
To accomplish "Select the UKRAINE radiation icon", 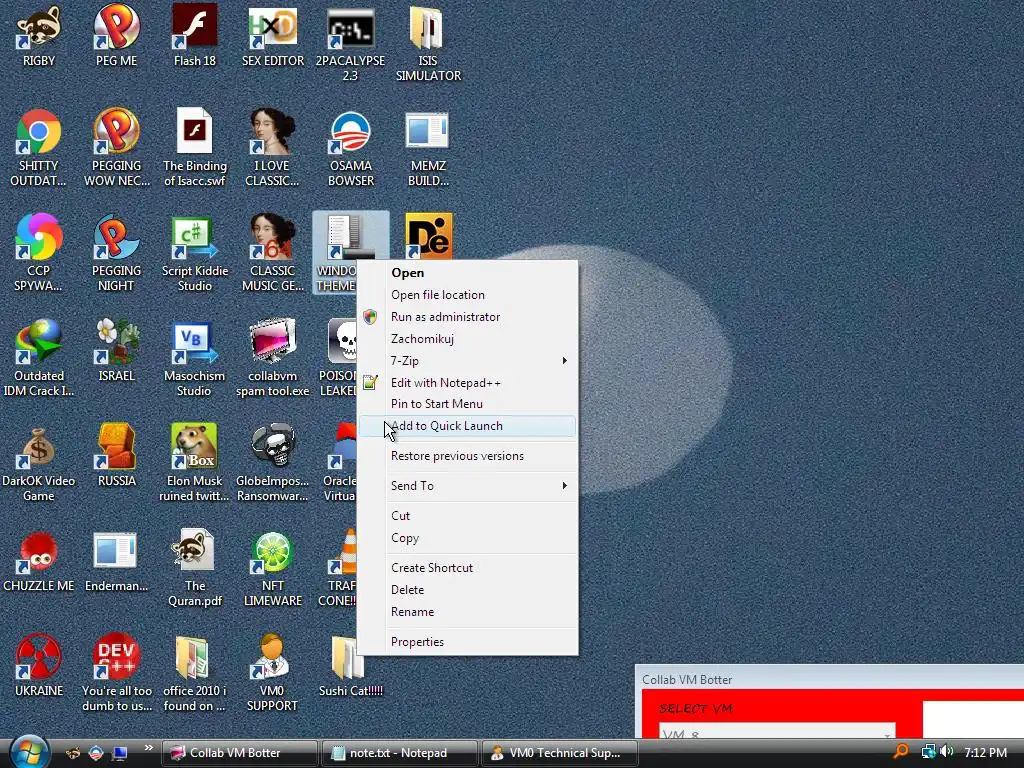I will click(39, 667).
